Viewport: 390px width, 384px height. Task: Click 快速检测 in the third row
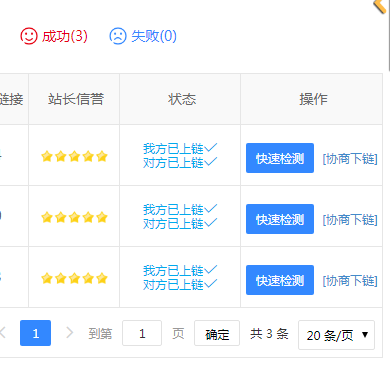280,280
